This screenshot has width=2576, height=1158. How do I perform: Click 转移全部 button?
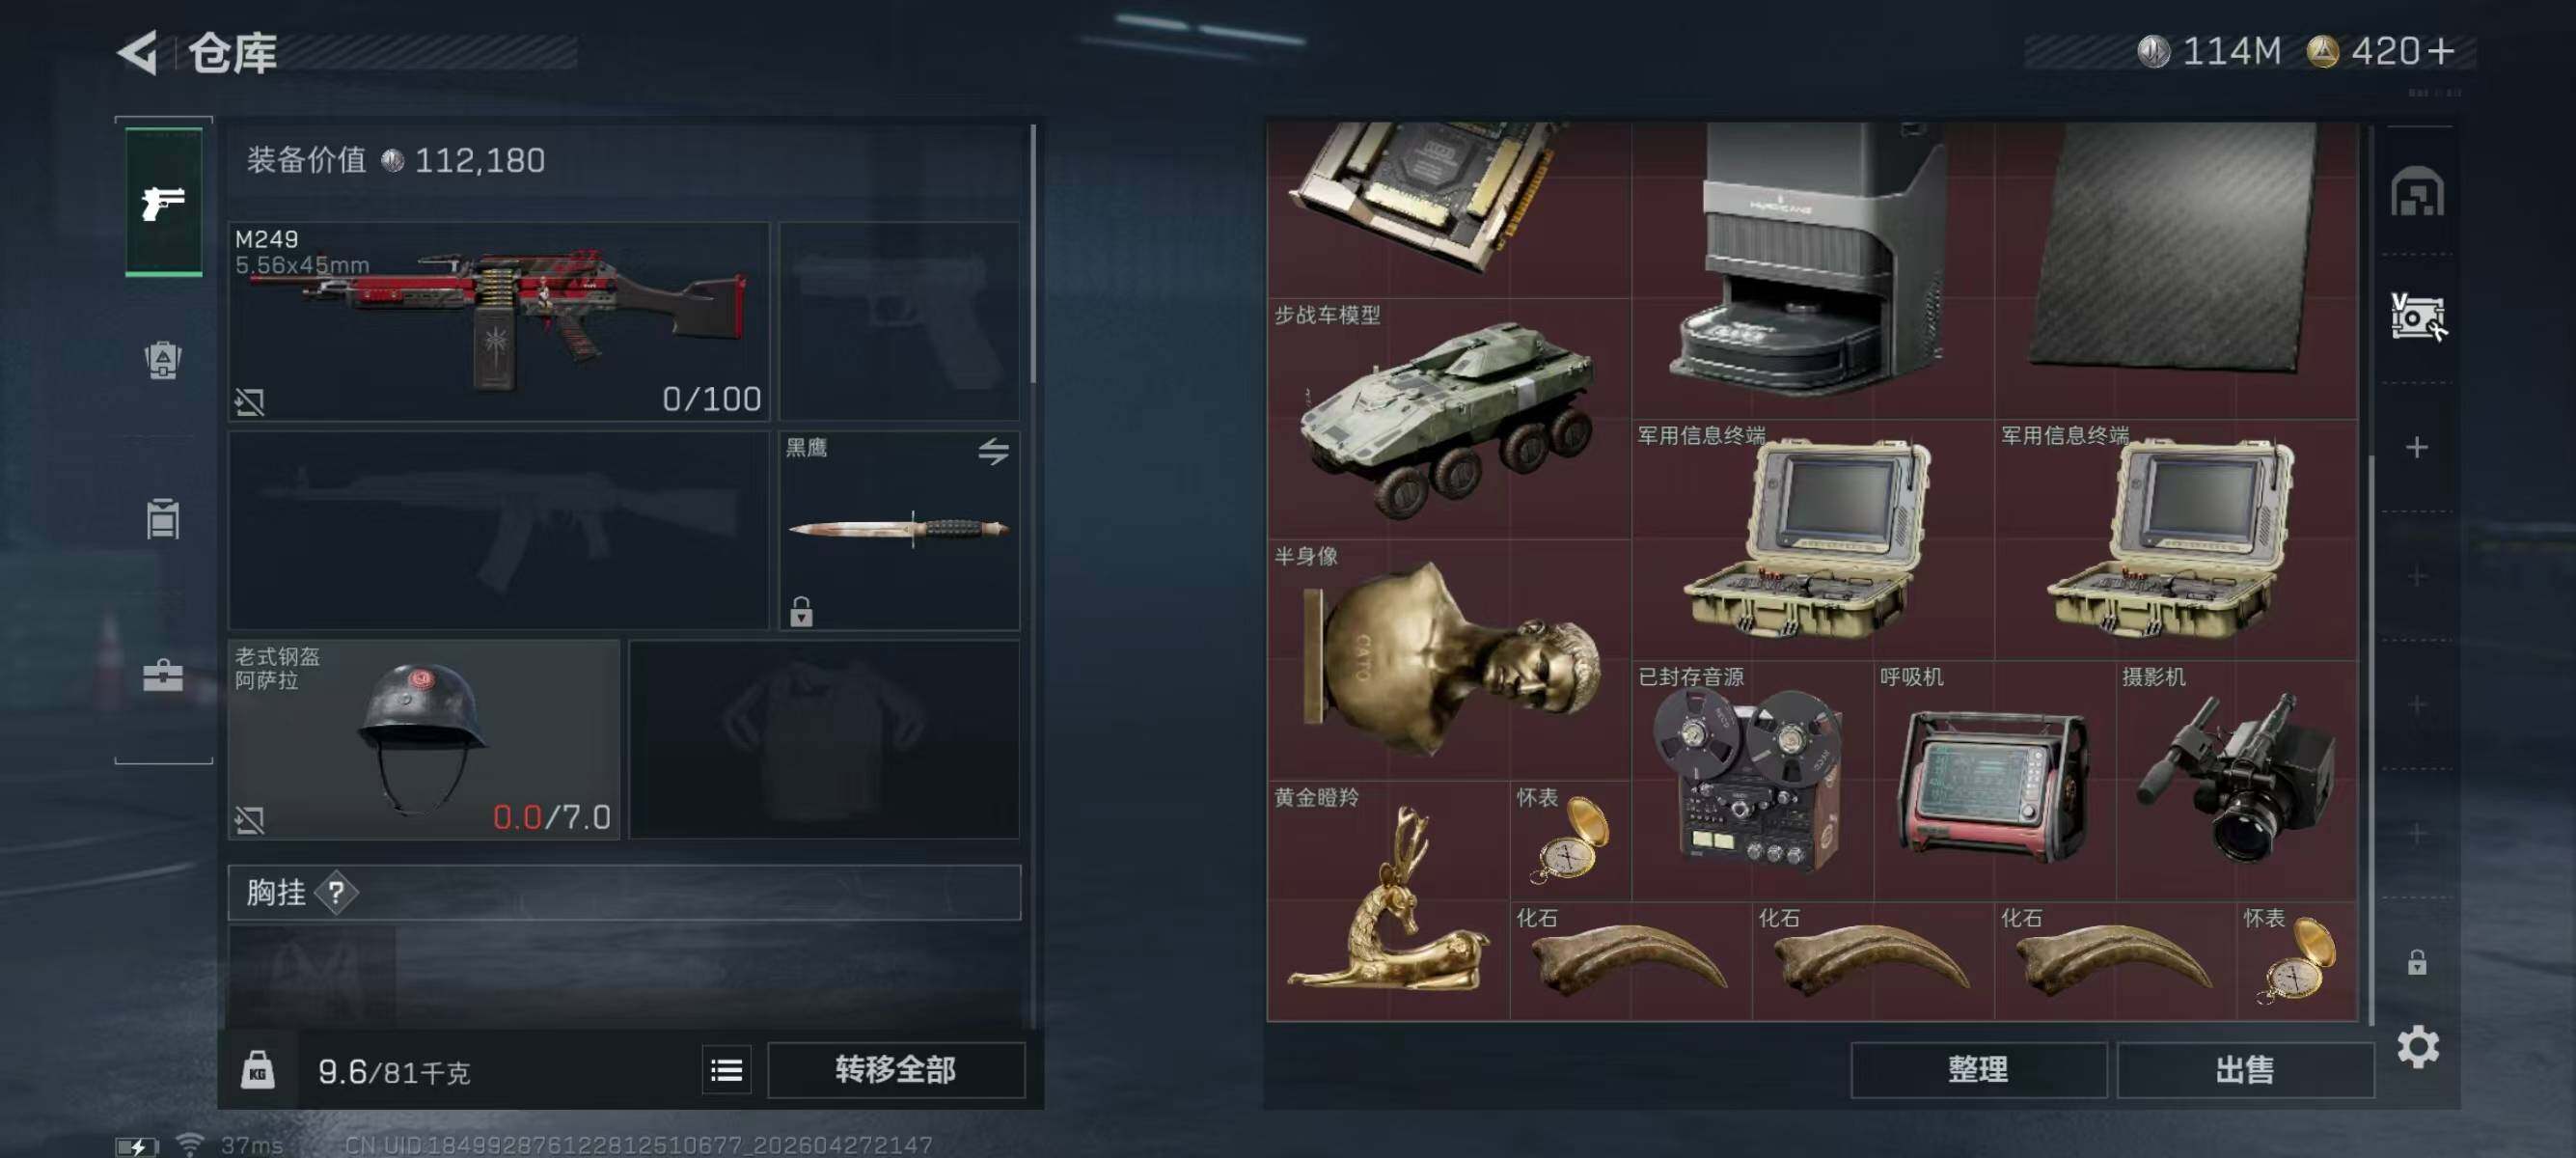896,1070
